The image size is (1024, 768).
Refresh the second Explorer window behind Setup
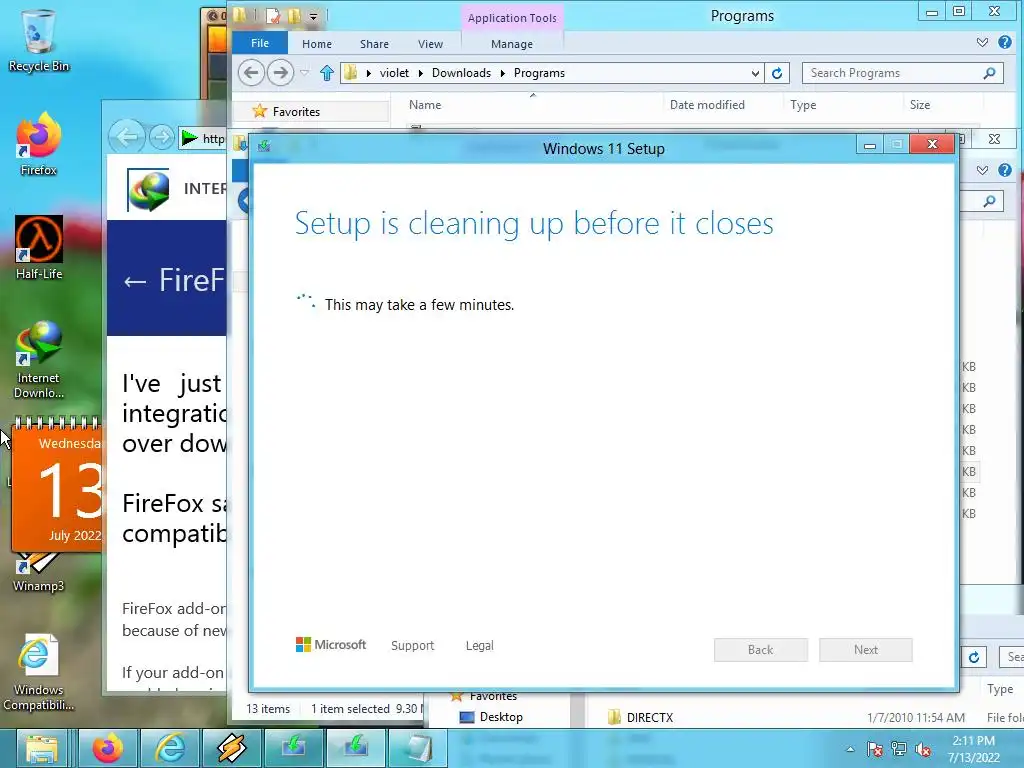pyautogui.click(x=974, y=657)
